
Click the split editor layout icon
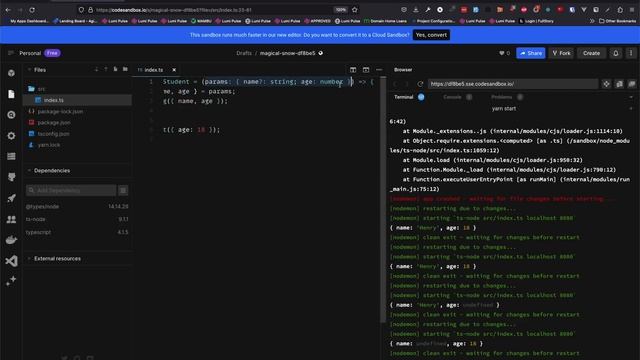click(x=353, y=70)
